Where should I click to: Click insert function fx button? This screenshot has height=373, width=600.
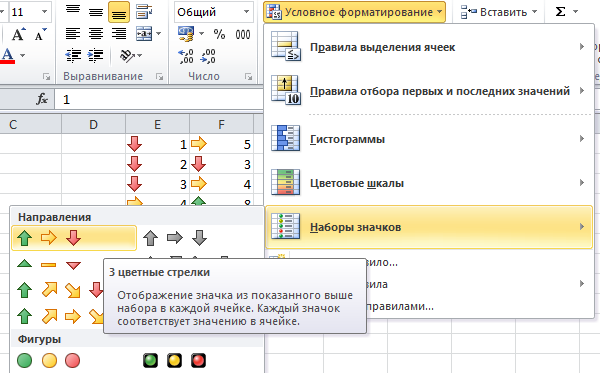coord(42,99)
